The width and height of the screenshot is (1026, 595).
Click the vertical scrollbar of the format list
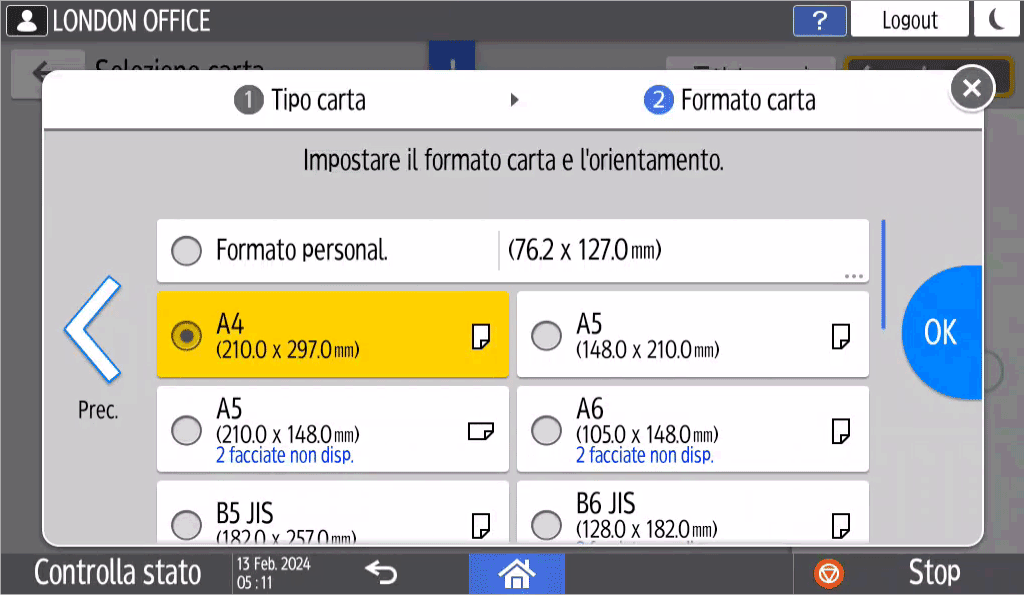click(x=883, y=274)
